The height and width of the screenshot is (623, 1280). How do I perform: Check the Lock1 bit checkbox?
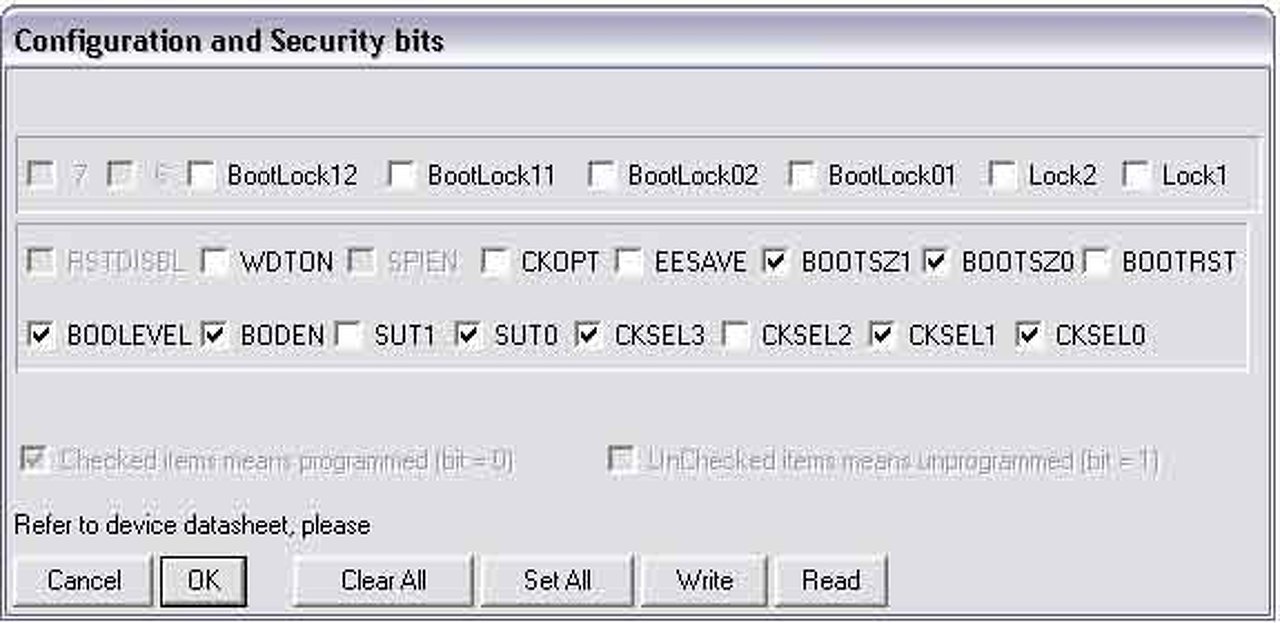pyautogui.click(x=1136, y=175)
